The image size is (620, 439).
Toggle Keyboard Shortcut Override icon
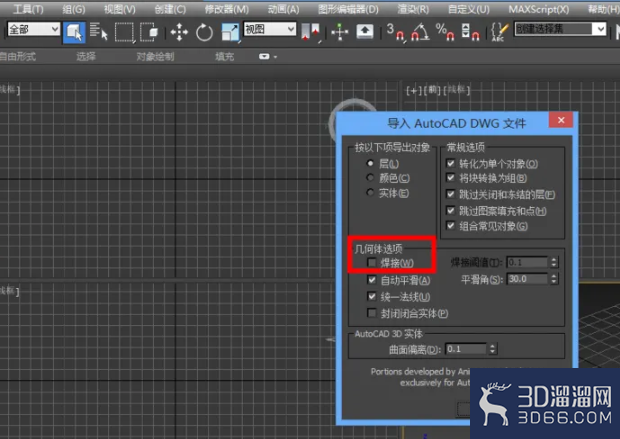pos(365,32)
